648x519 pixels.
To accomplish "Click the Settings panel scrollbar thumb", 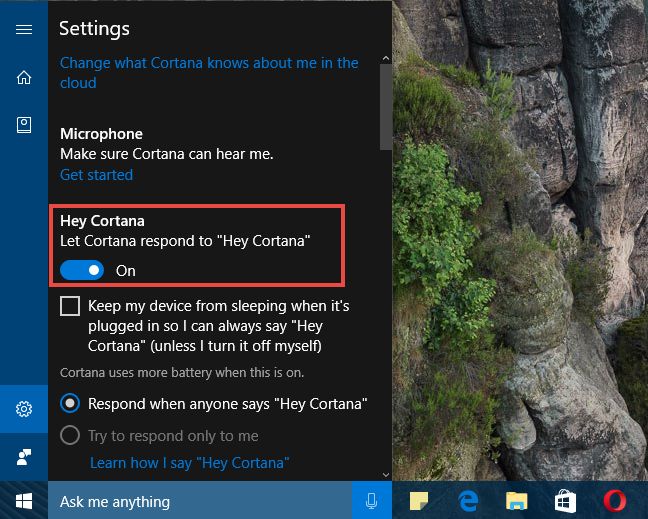I will pyautogui.click(x=386, y=107).
